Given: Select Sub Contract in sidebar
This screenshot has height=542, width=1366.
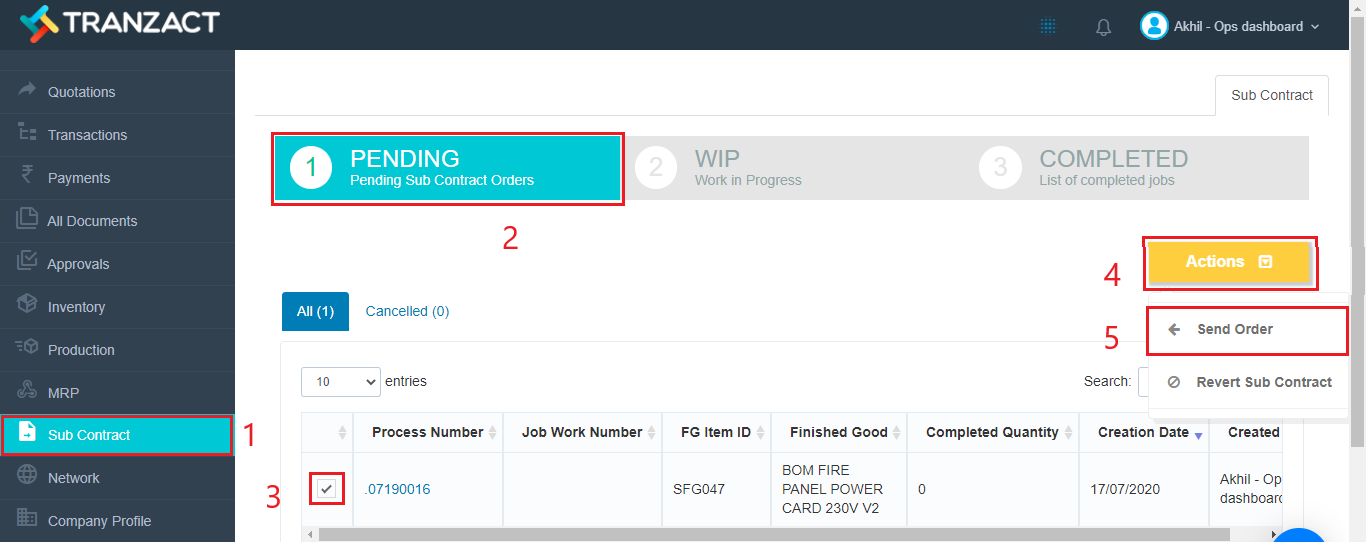Looking at the screenshot, I should point(117,435).
